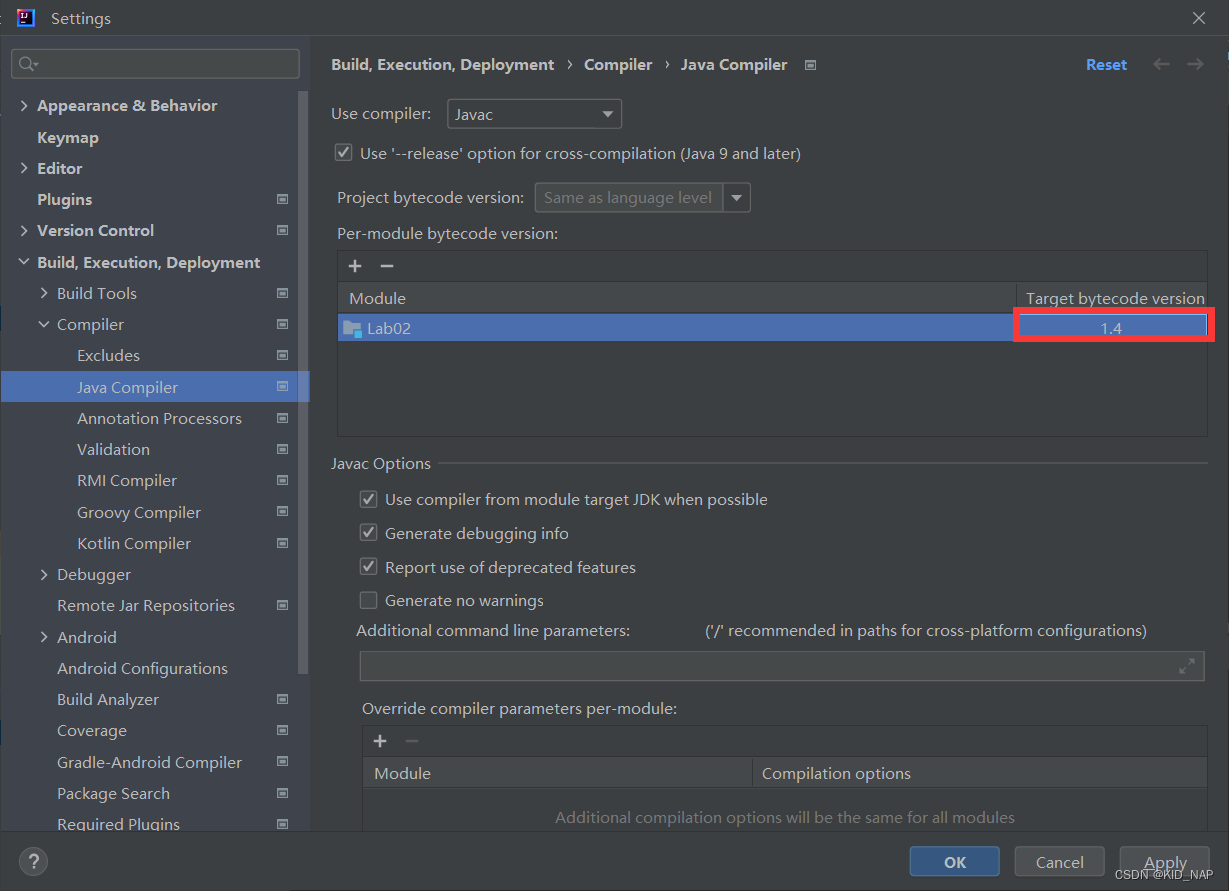Viewport: 1229px width, 891px height.
Task: Enable Generate no warnings
Action: coord(368,600)
